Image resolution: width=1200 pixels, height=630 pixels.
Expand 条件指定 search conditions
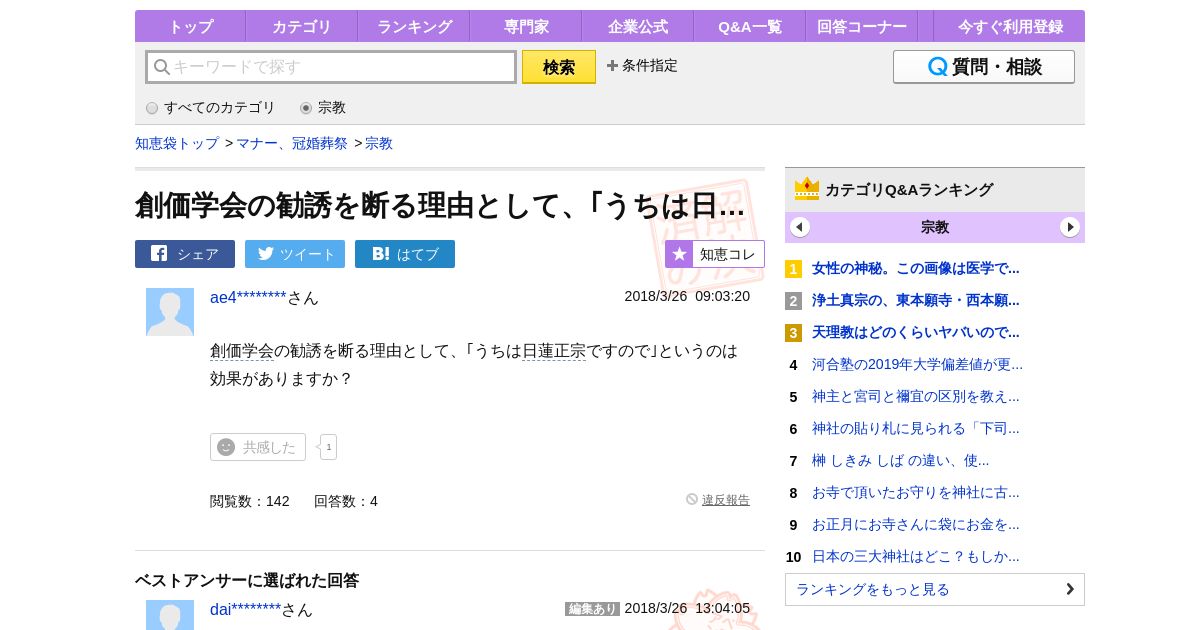(x=642, y=65)
